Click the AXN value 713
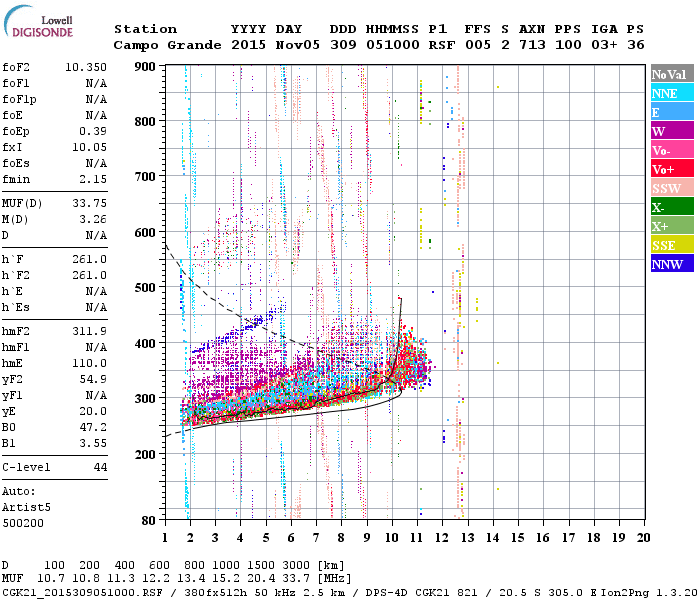700x600 pixels. coord(532,45)
